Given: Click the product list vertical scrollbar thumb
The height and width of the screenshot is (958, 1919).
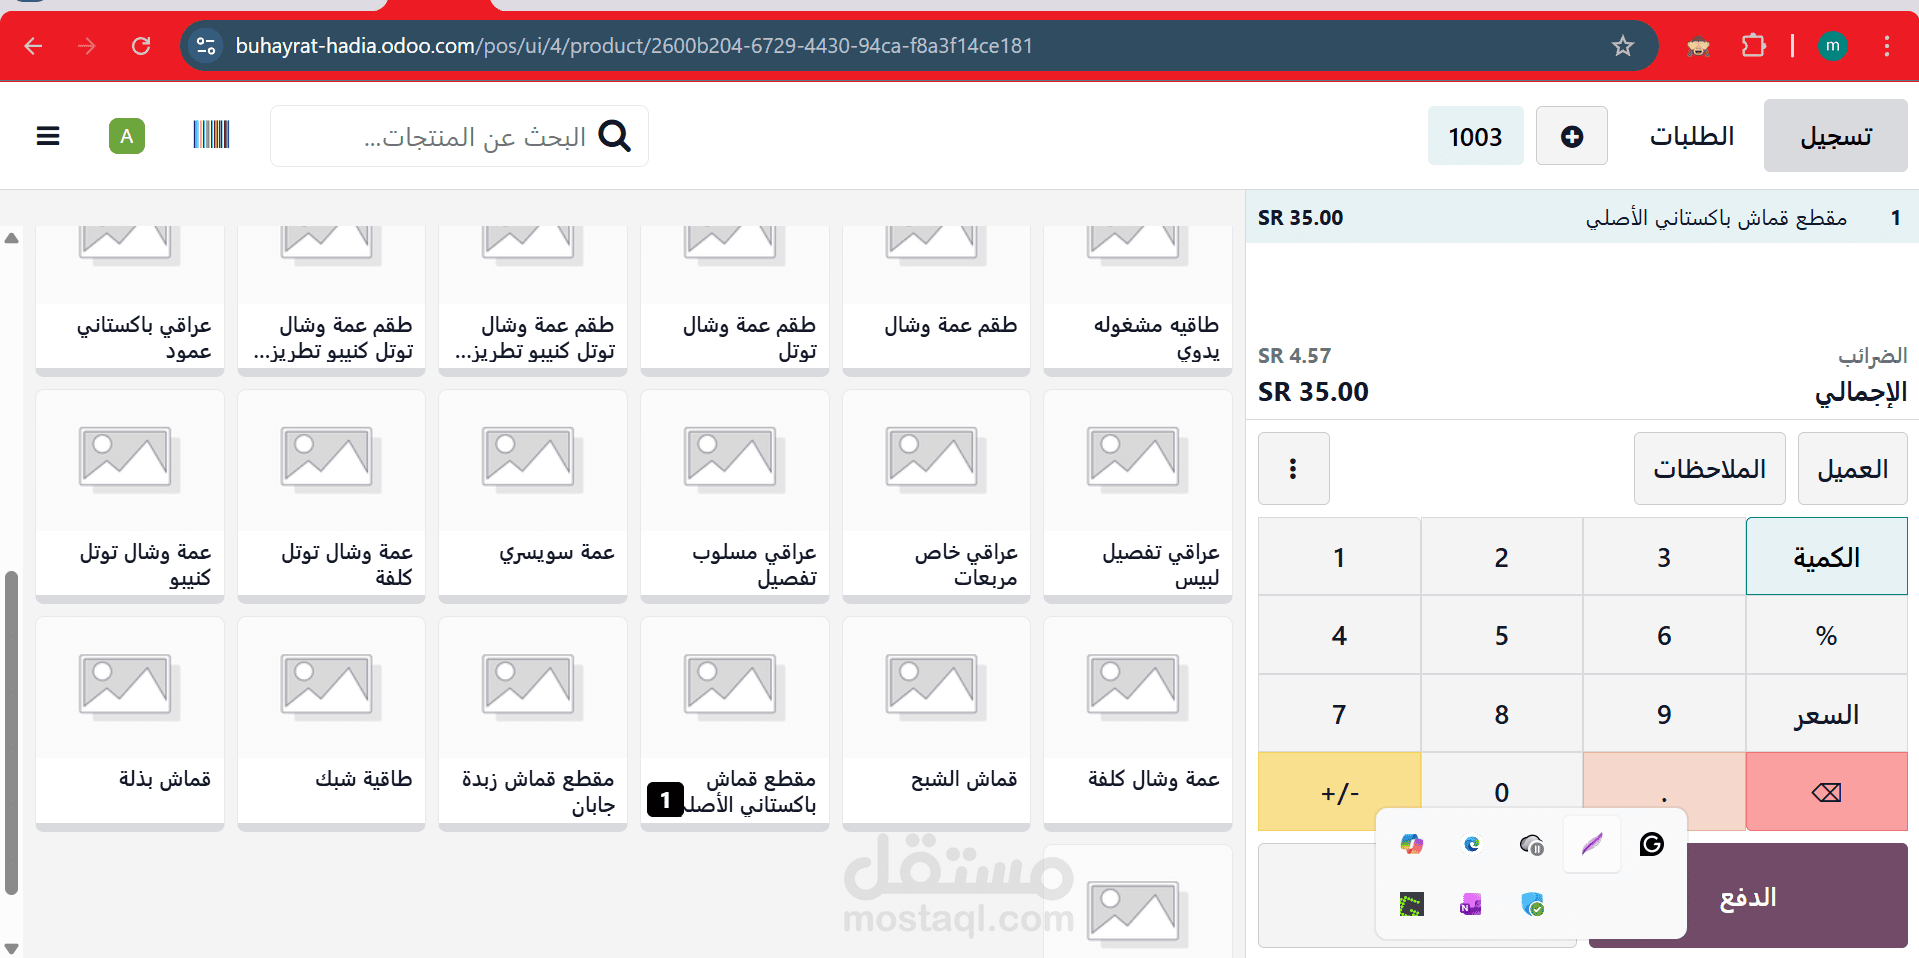Looking at the screenshot, I should pos(11,733).
